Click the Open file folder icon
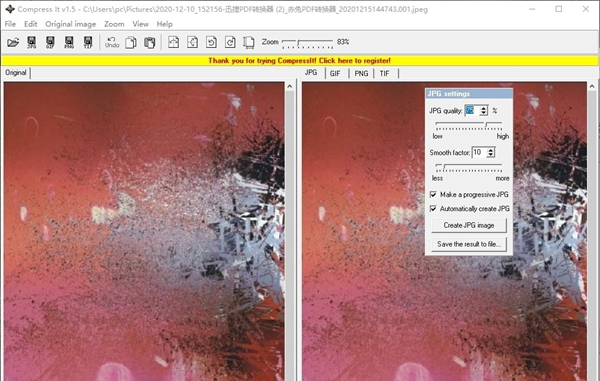Image resolution: width=600 pixels, height=381 pixels. (13, 42)
